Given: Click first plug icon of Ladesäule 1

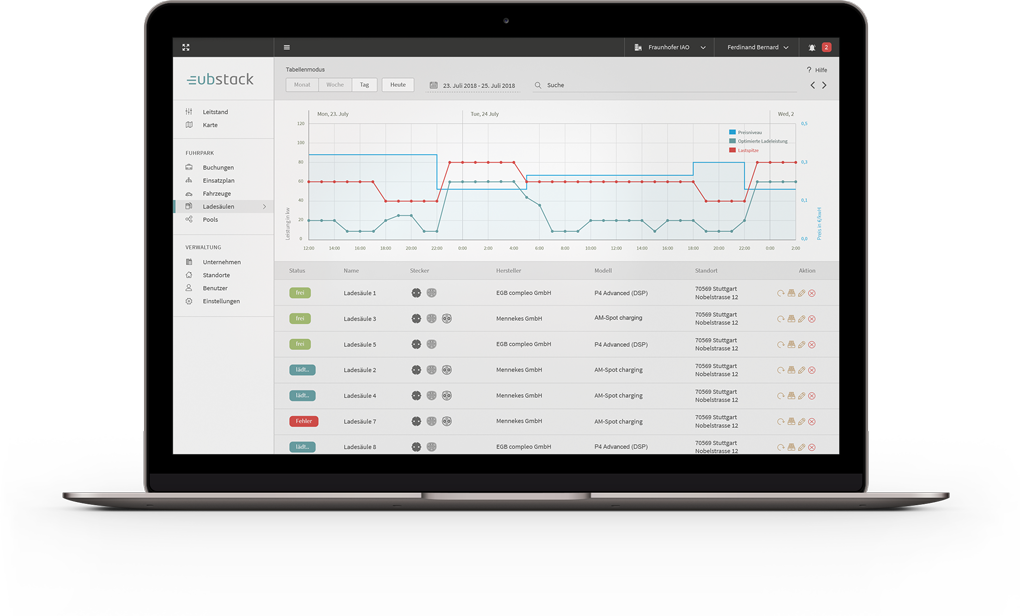Looking at the screenshot, I should 416,293.
